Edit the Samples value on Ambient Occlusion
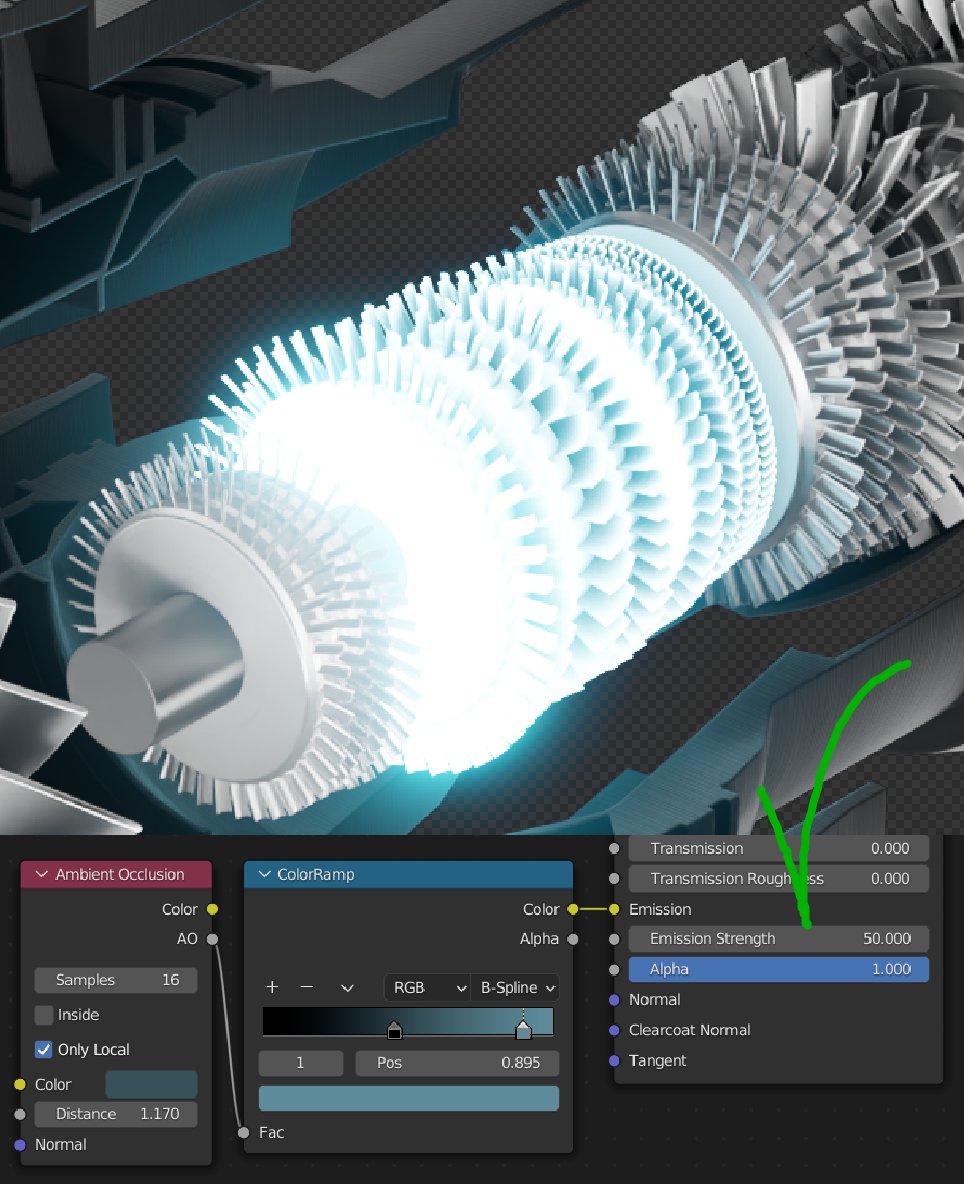964x1184 pixels. click(115, 980)
